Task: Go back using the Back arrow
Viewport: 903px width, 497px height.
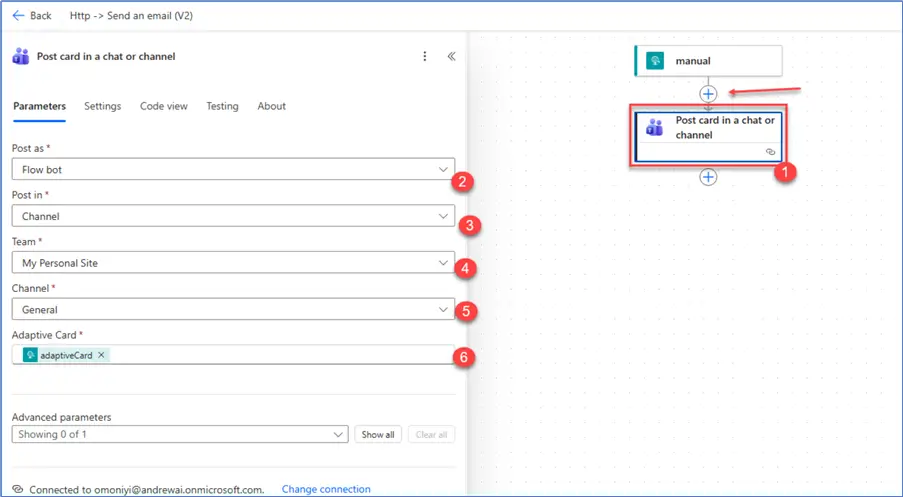Action: pyautogui.click(x=18, y=16)
